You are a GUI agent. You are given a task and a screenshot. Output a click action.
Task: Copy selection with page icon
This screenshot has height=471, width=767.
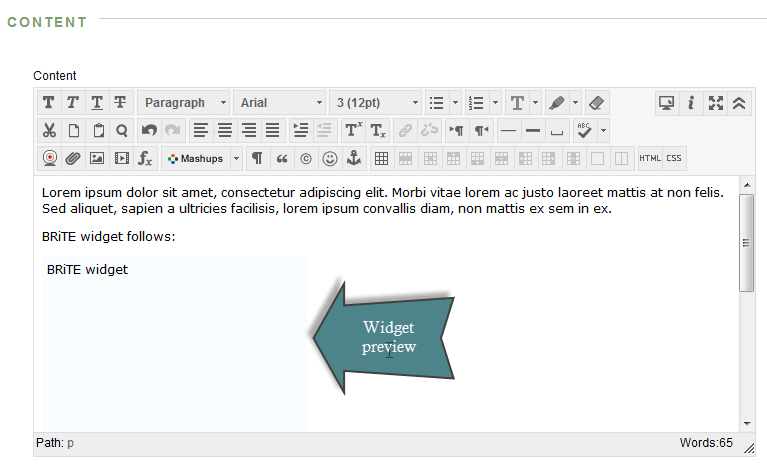click(73, 131)
